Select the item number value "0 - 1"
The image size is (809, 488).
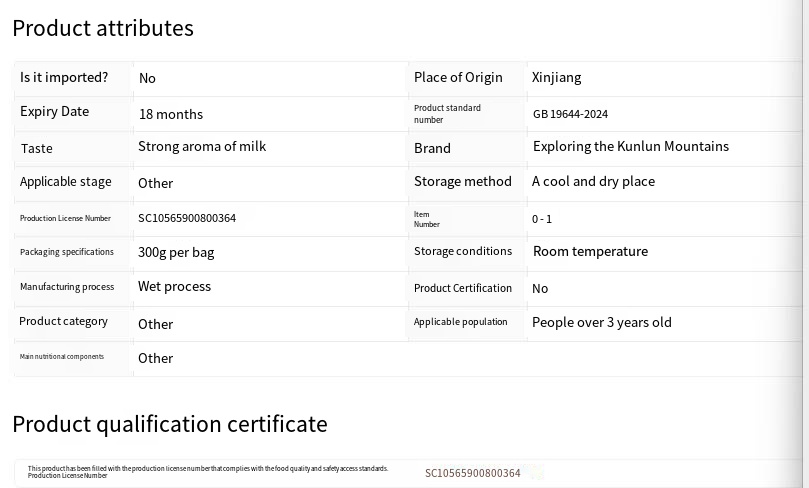(x=542, y=219)
